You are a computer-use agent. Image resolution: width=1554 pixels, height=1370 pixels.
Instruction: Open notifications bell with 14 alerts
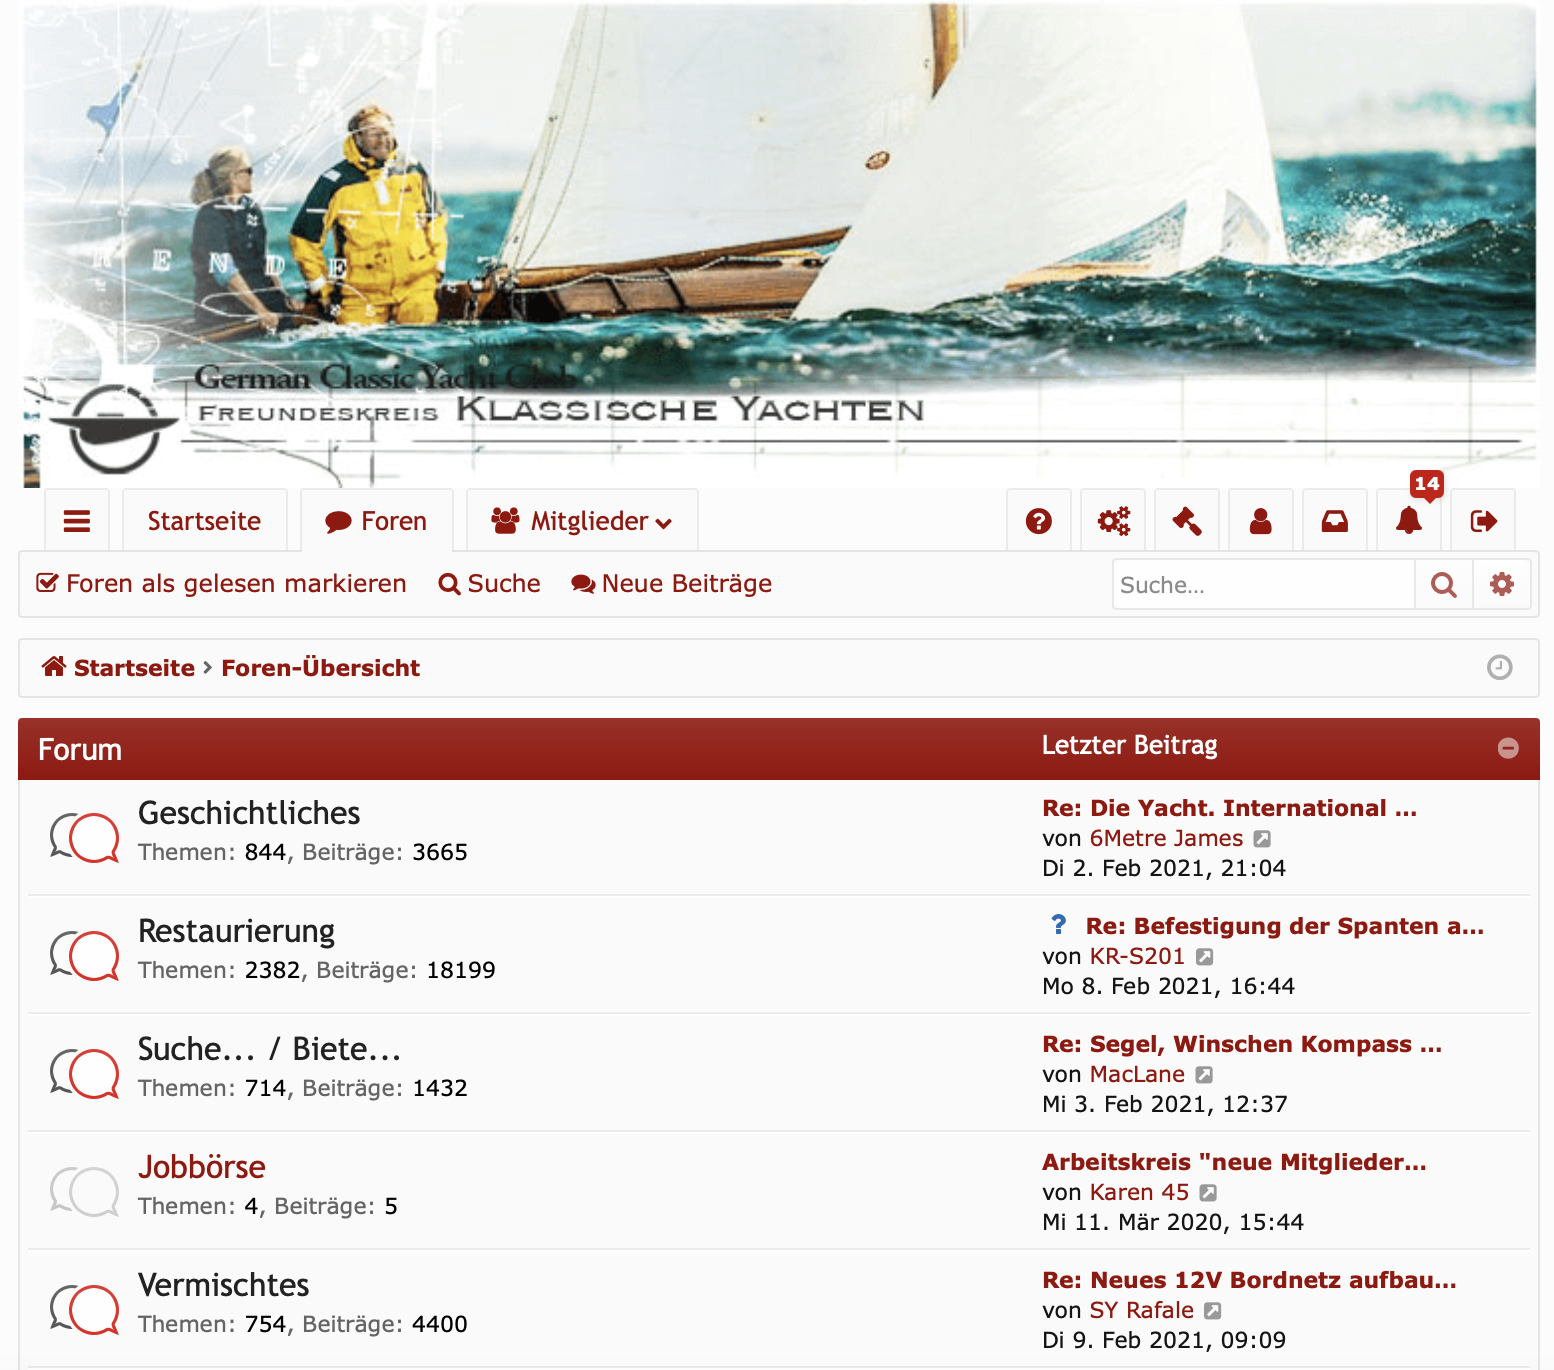click(1409, 521)
